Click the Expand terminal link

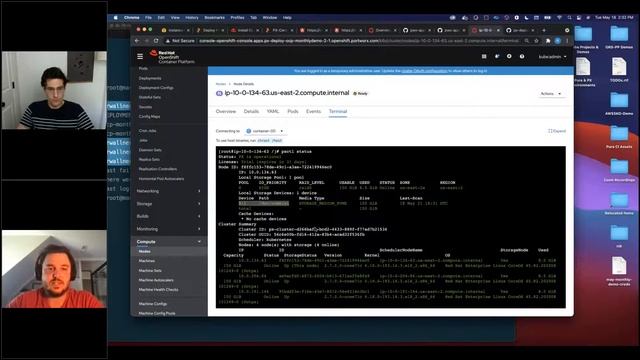557,131
